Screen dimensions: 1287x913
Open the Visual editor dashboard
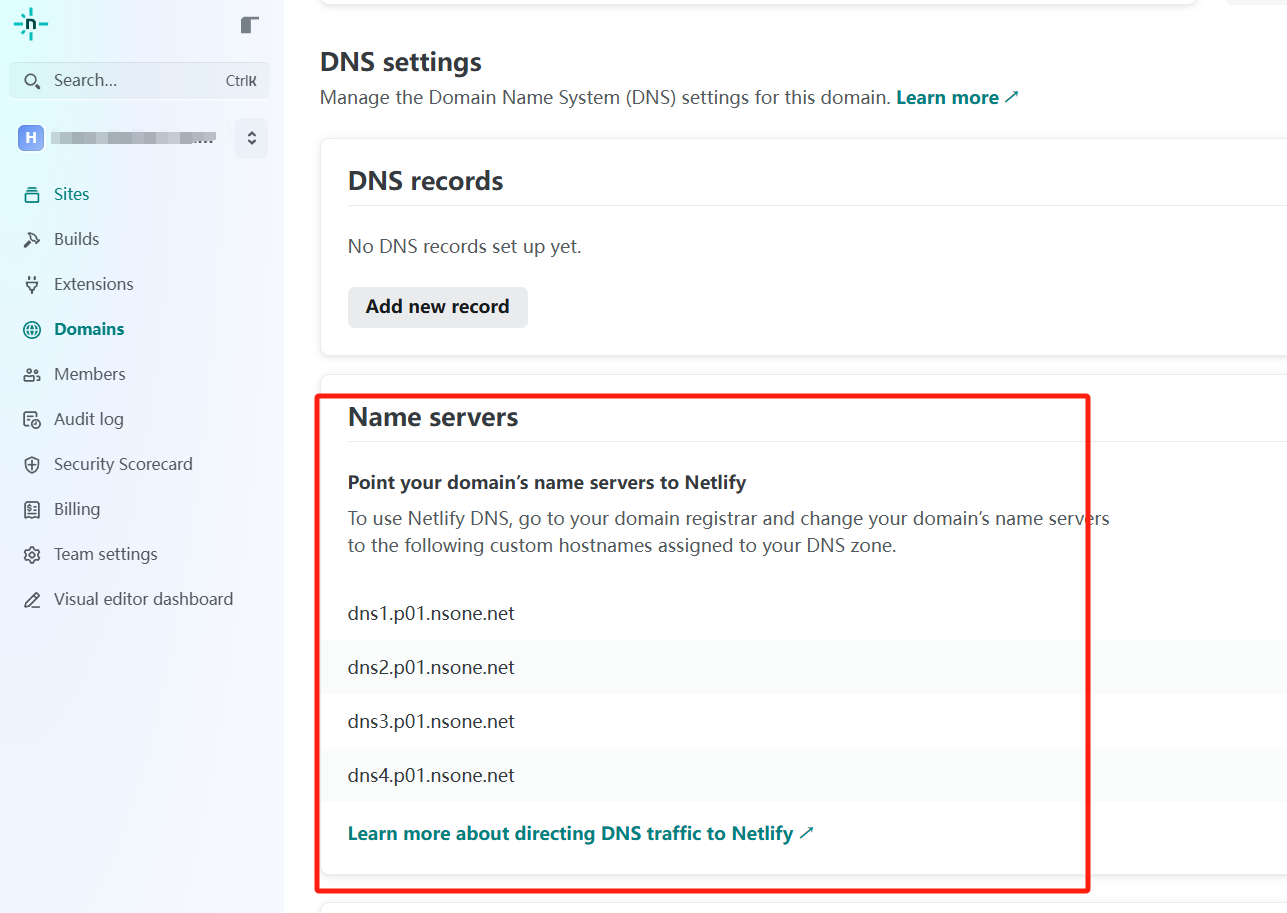[143, 599]
